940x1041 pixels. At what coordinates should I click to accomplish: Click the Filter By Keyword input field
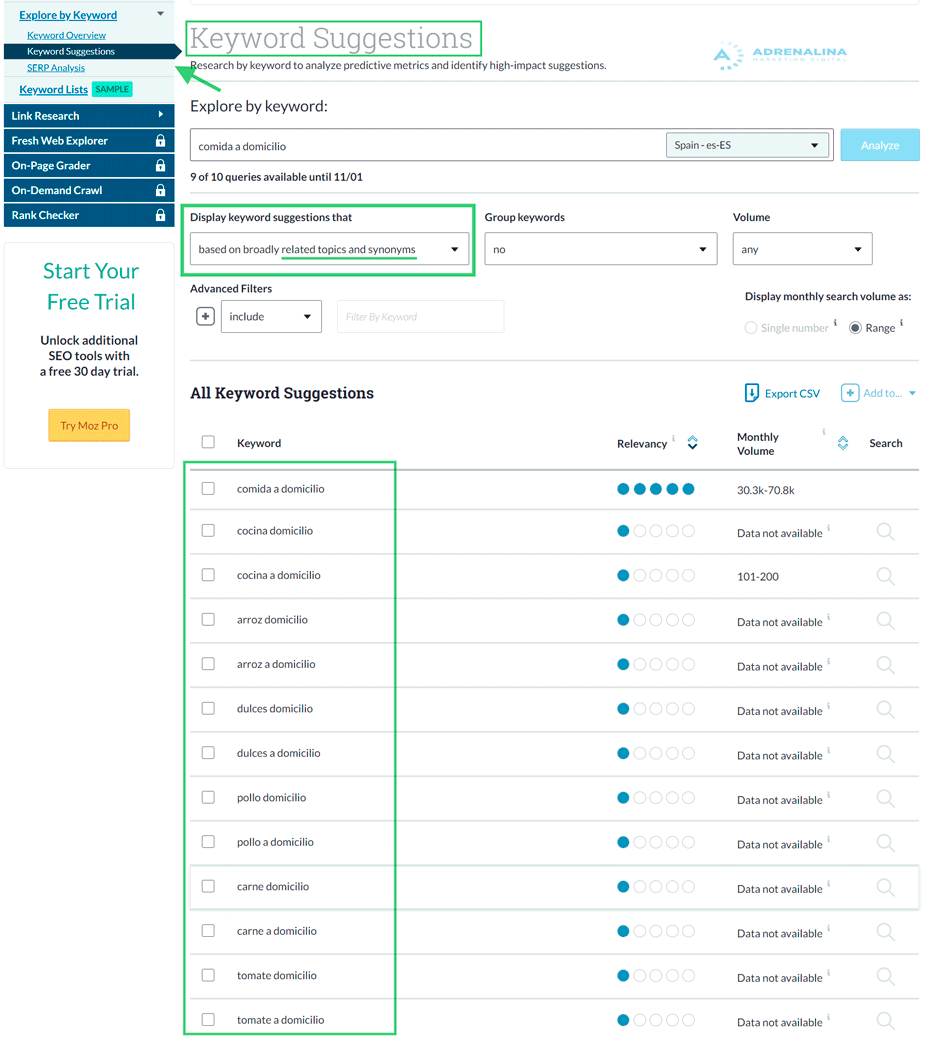(x=420, y=315)
